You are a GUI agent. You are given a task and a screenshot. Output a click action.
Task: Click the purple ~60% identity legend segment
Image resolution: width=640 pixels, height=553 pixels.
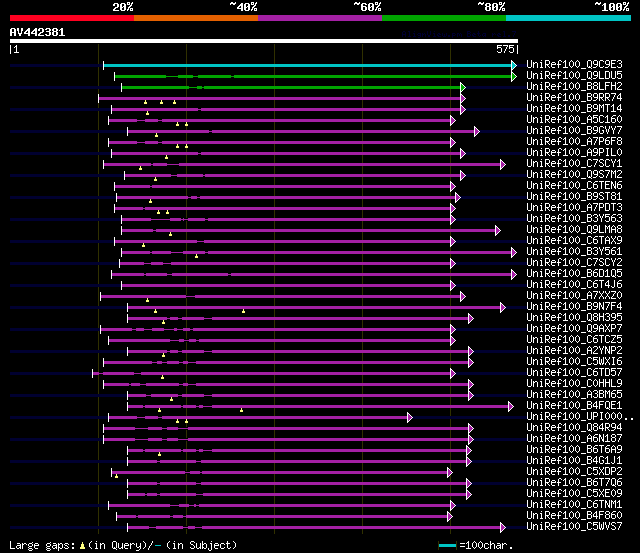[x=320, y=18]
